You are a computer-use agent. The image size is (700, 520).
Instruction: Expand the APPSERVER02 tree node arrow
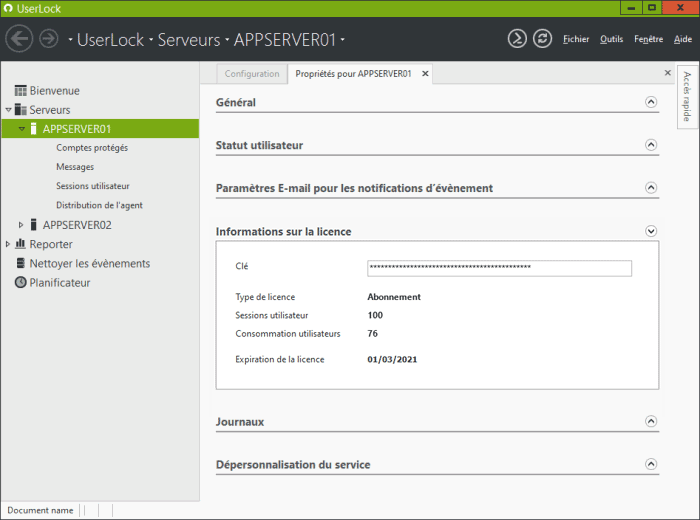pos(21,225)
